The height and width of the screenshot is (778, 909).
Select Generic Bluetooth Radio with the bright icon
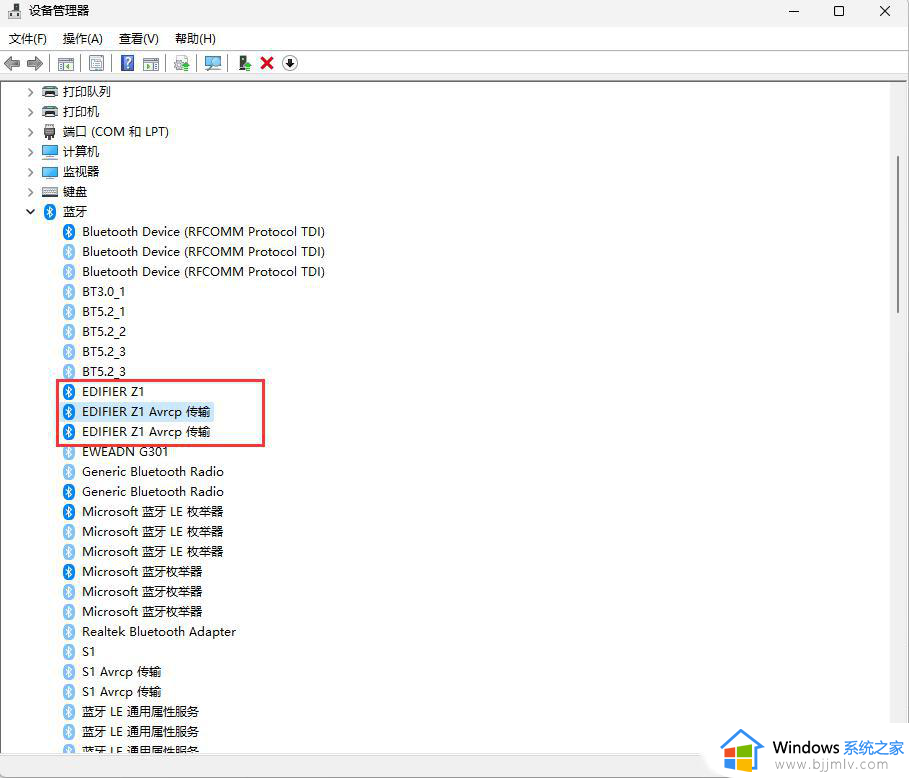click(152, 492)
